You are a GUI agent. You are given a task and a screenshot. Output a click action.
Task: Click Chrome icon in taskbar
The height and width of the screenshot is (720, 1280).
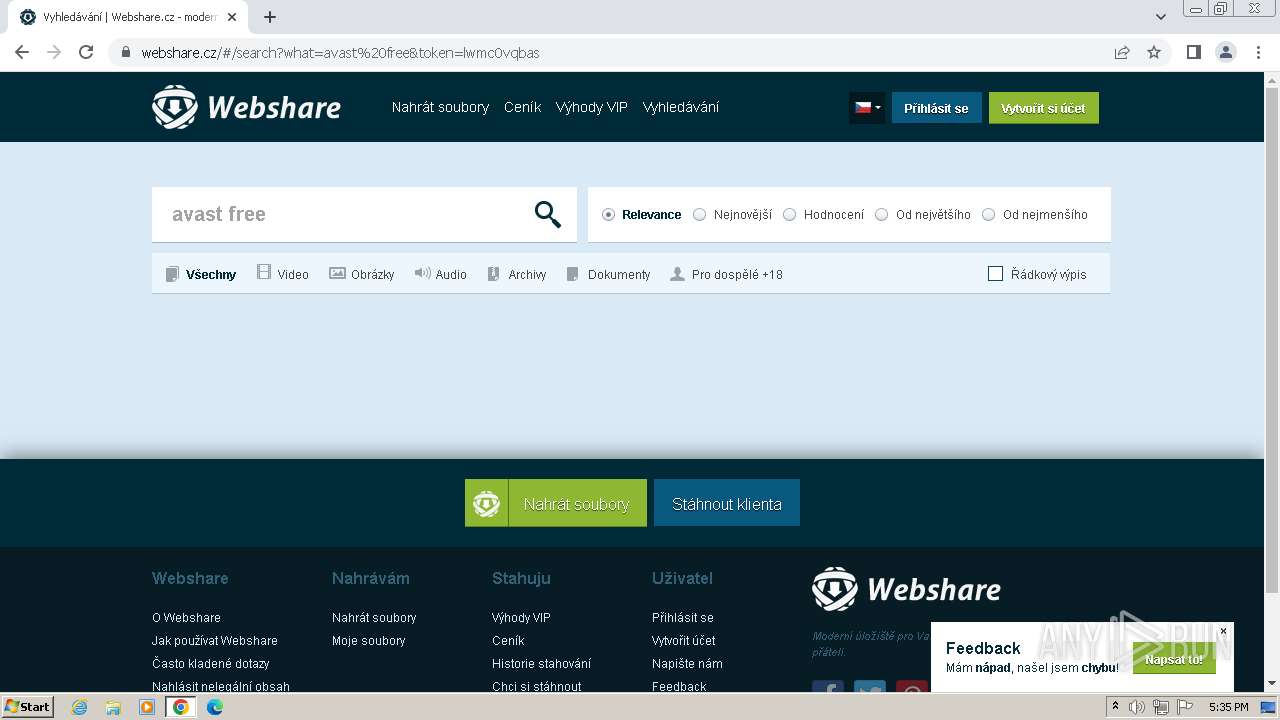point(181,707)
